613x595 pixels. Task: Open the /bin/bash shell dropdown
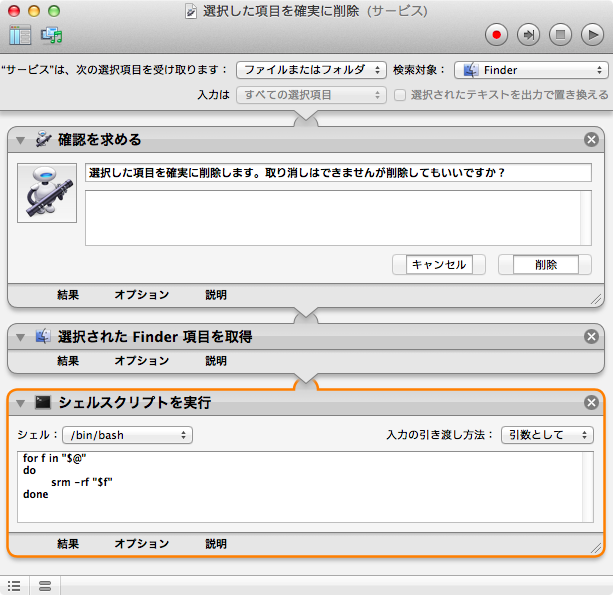127,435
